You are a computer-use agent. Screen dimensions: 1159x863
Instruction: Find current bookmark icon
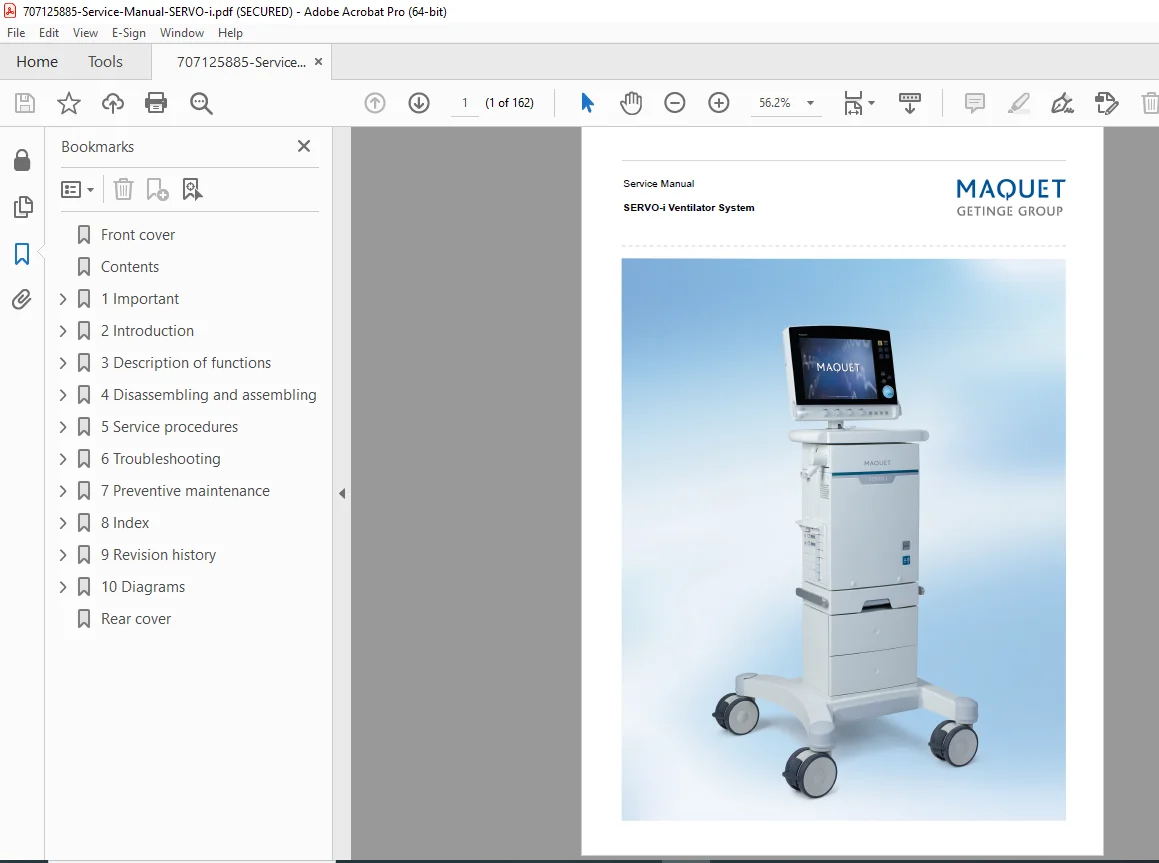(x=192, y=190)
